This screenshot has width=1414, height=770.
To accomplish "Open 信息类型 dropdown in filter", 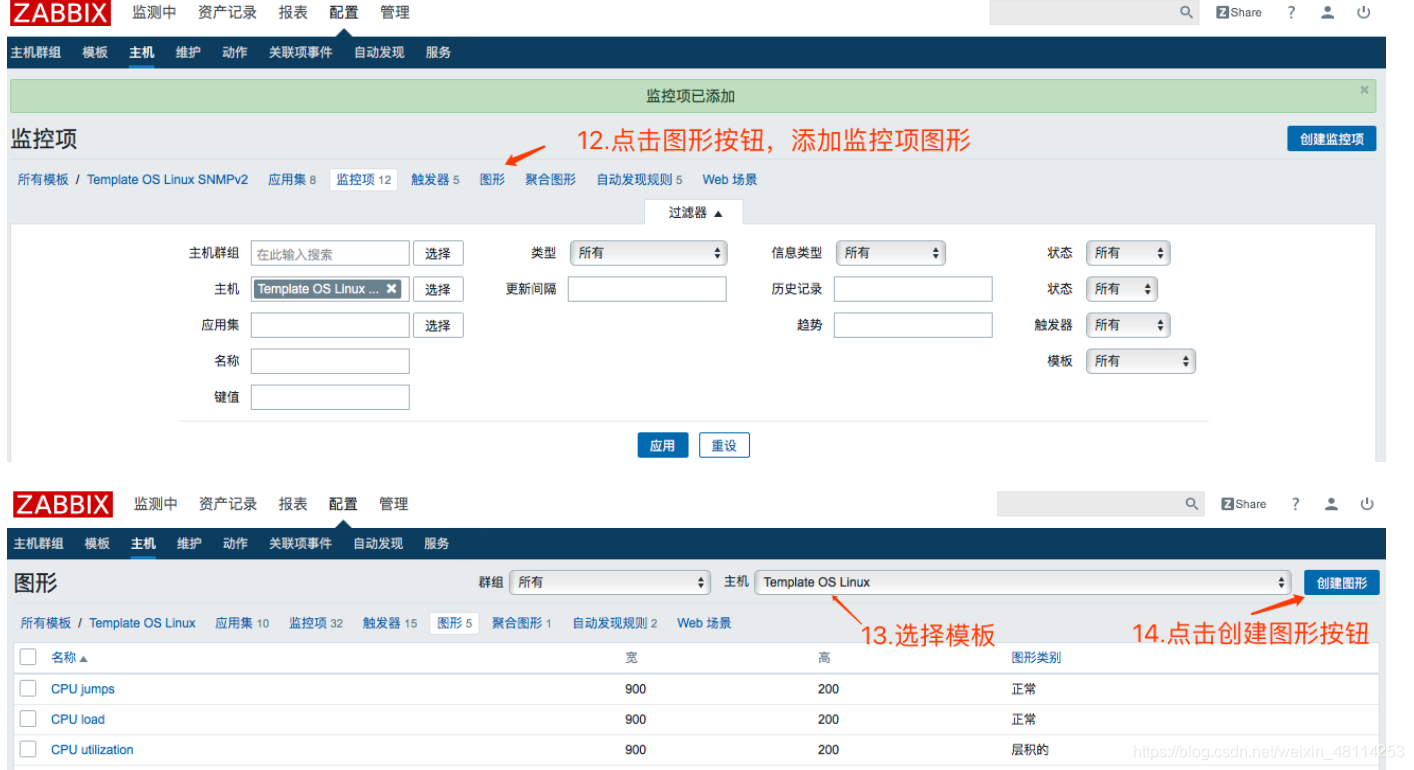I will (890, 253).
